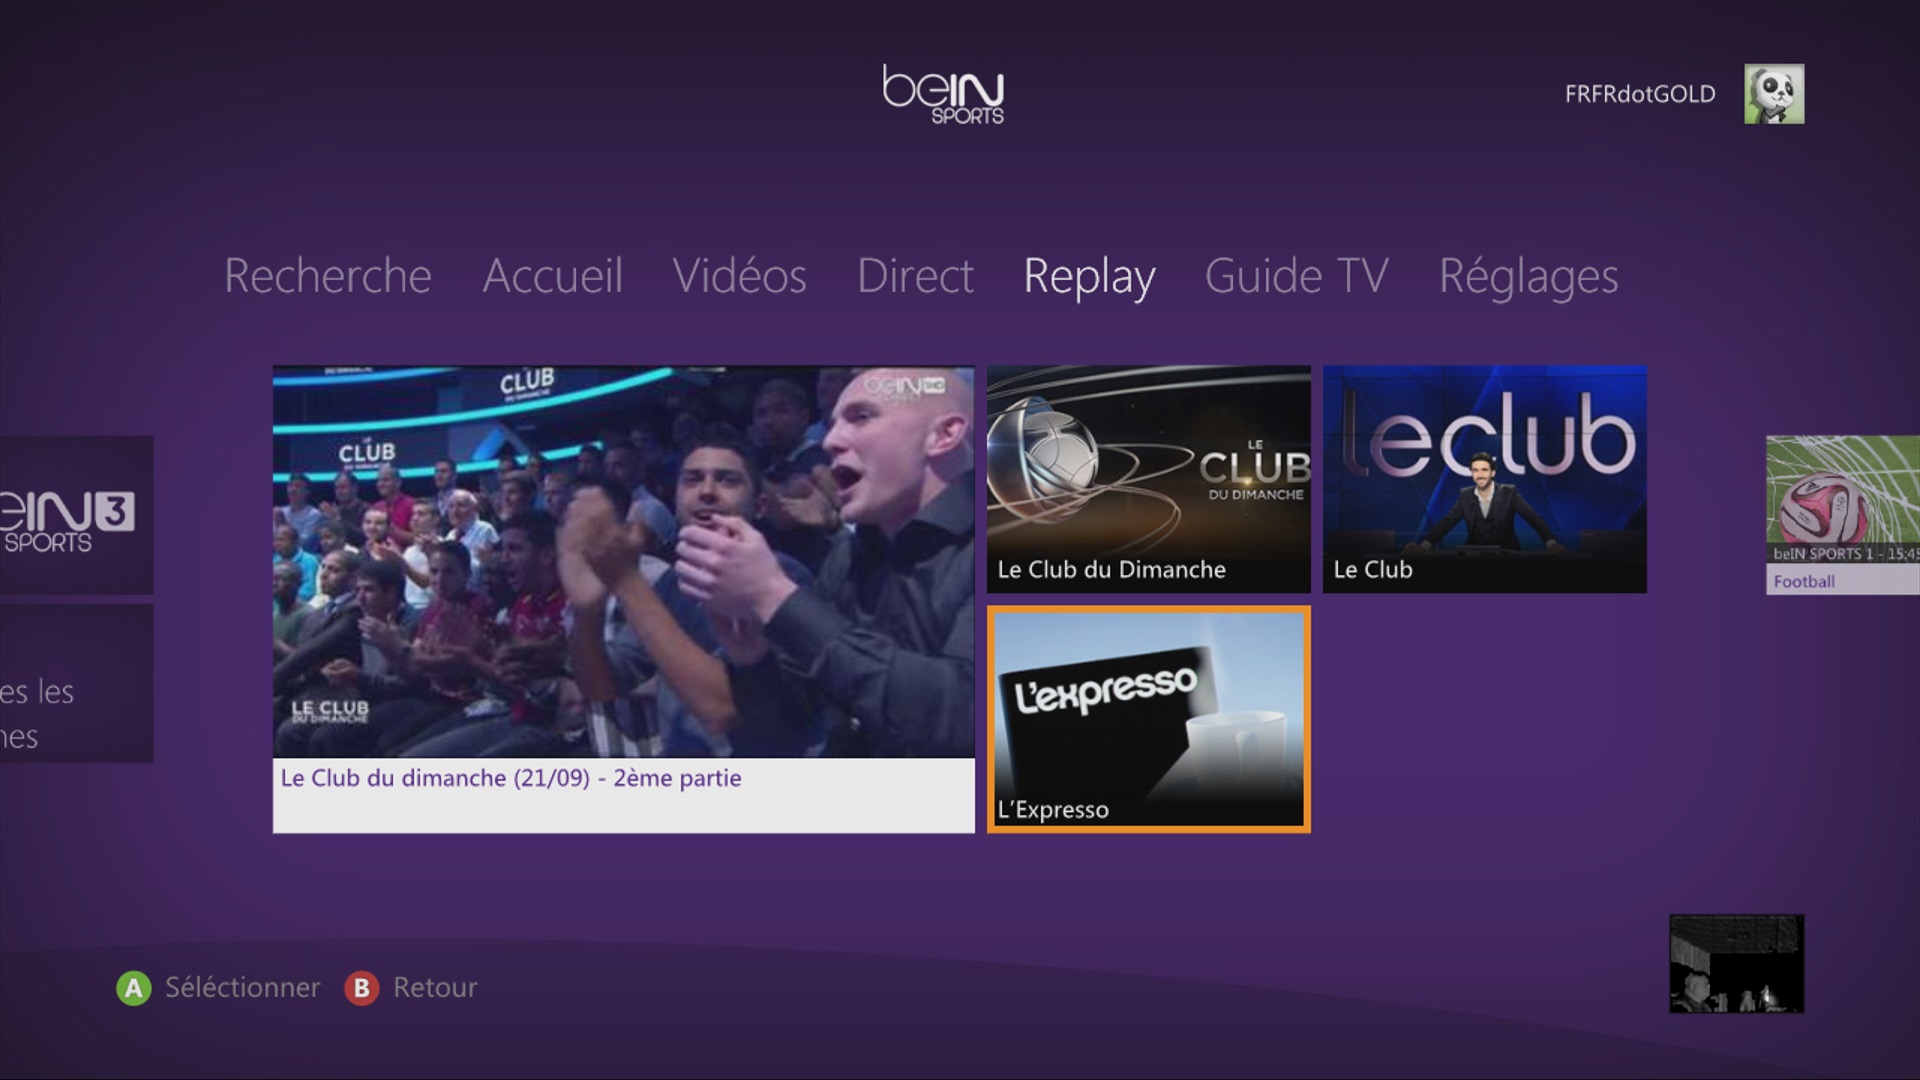This screenshot has height=1080, width=1920.
Task: Go to the Accueil tab
Action: [x=552, y=276]
